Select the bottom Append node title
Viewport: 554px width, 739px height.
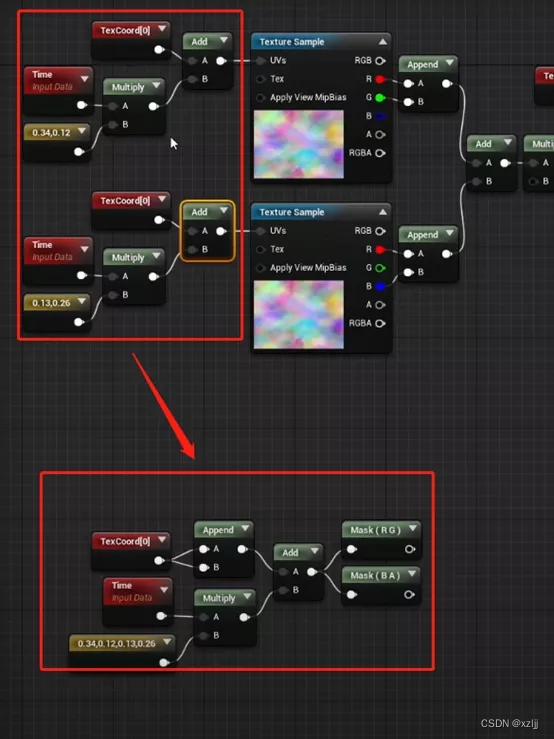pos(218,530)
